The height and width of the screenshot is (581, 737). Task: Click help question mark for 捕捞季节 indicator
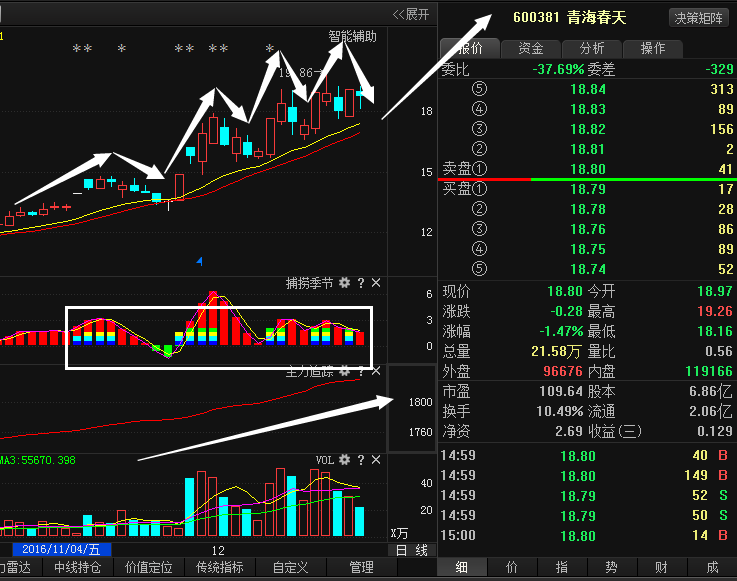pos(361,283)
